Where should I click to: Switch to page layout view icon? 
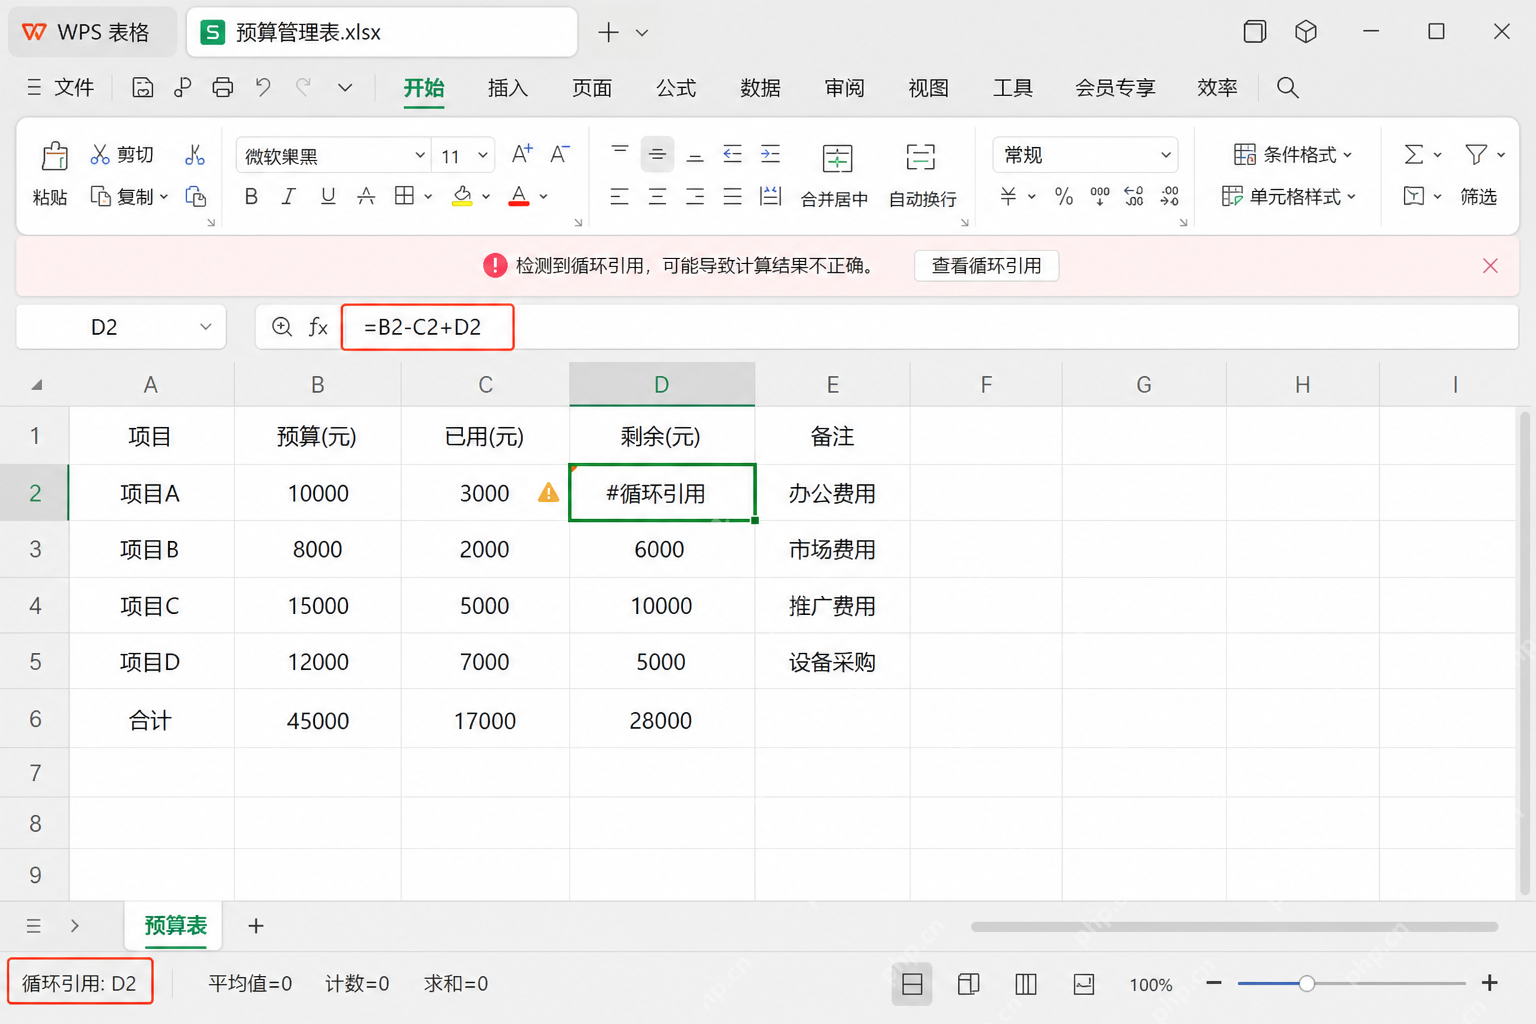[968, 984]
